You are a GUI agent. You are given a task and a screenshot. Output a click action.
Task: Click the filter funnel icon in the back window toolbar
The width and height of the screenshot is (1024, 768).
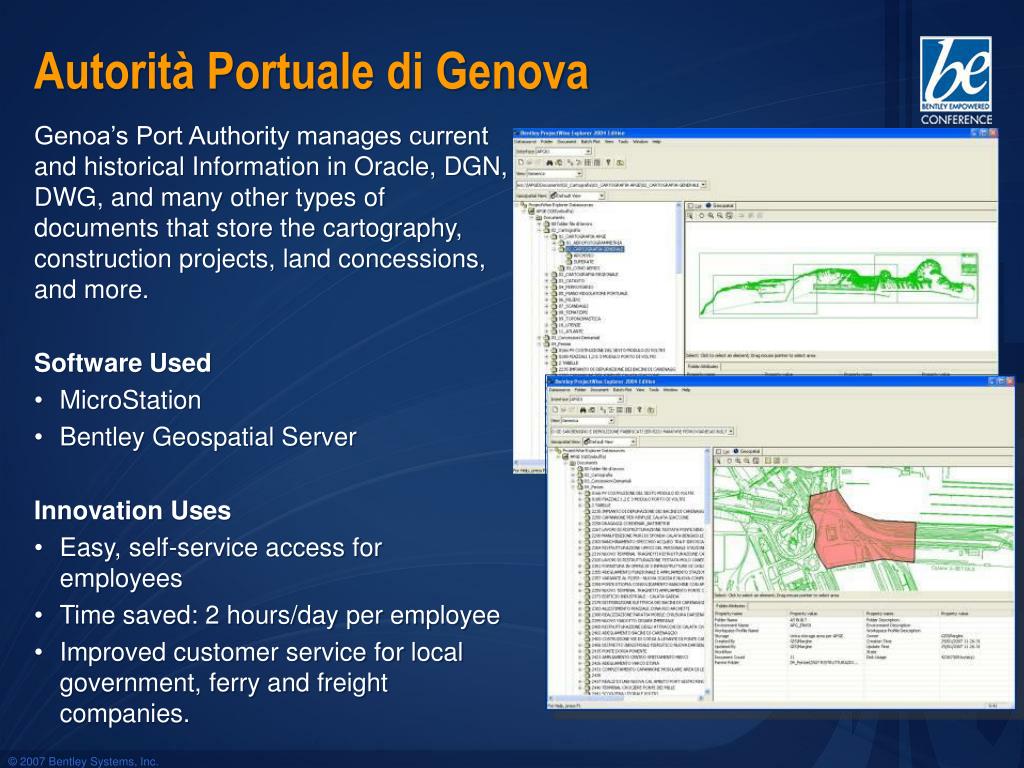coord(608,163)
